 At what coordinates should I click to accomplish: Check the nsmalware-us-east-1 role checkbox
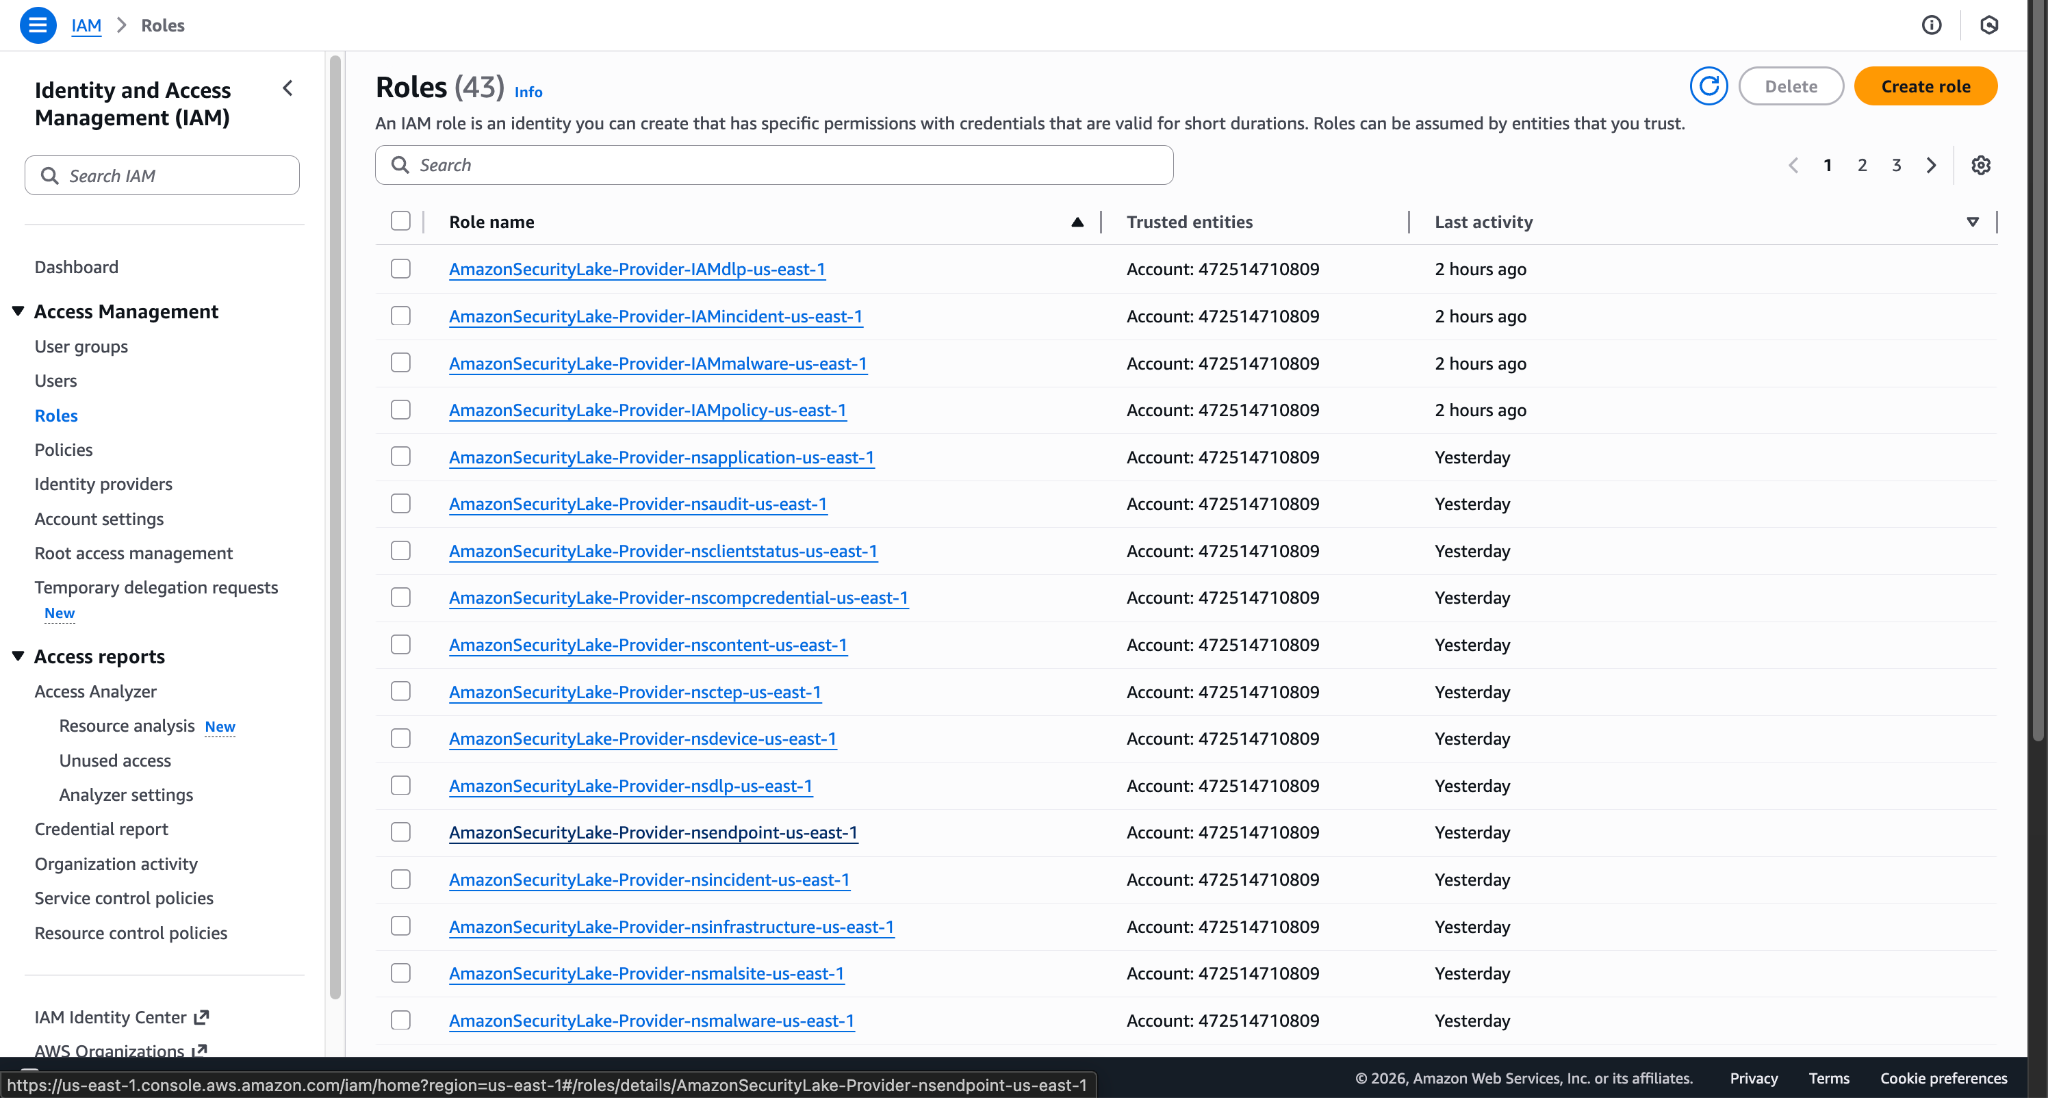tap(401, 1020)
